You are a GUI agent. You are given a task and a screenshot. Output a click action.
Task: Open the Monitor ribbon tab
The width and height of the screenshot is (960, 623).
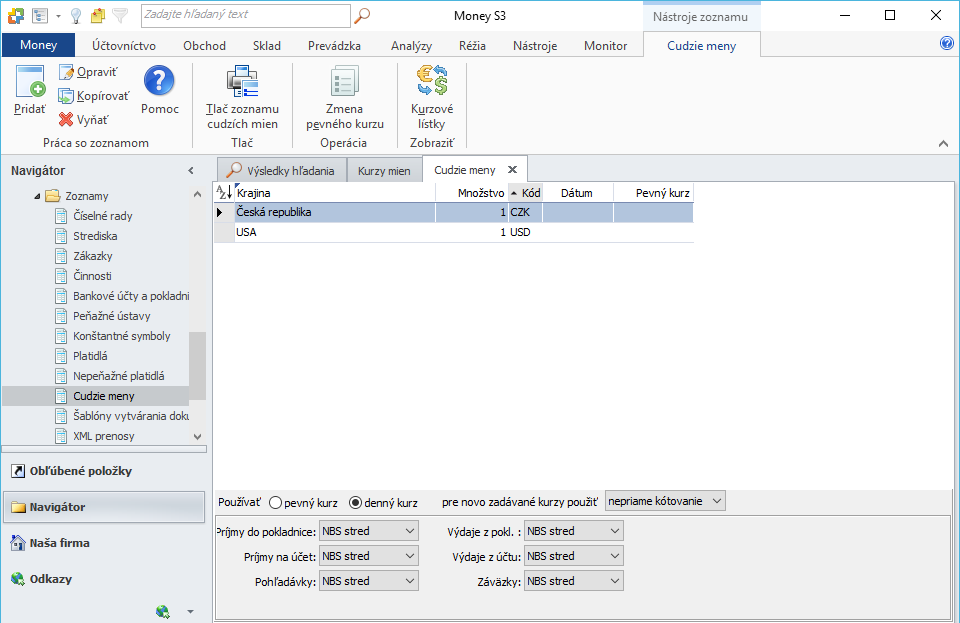[x=606, y=45]
